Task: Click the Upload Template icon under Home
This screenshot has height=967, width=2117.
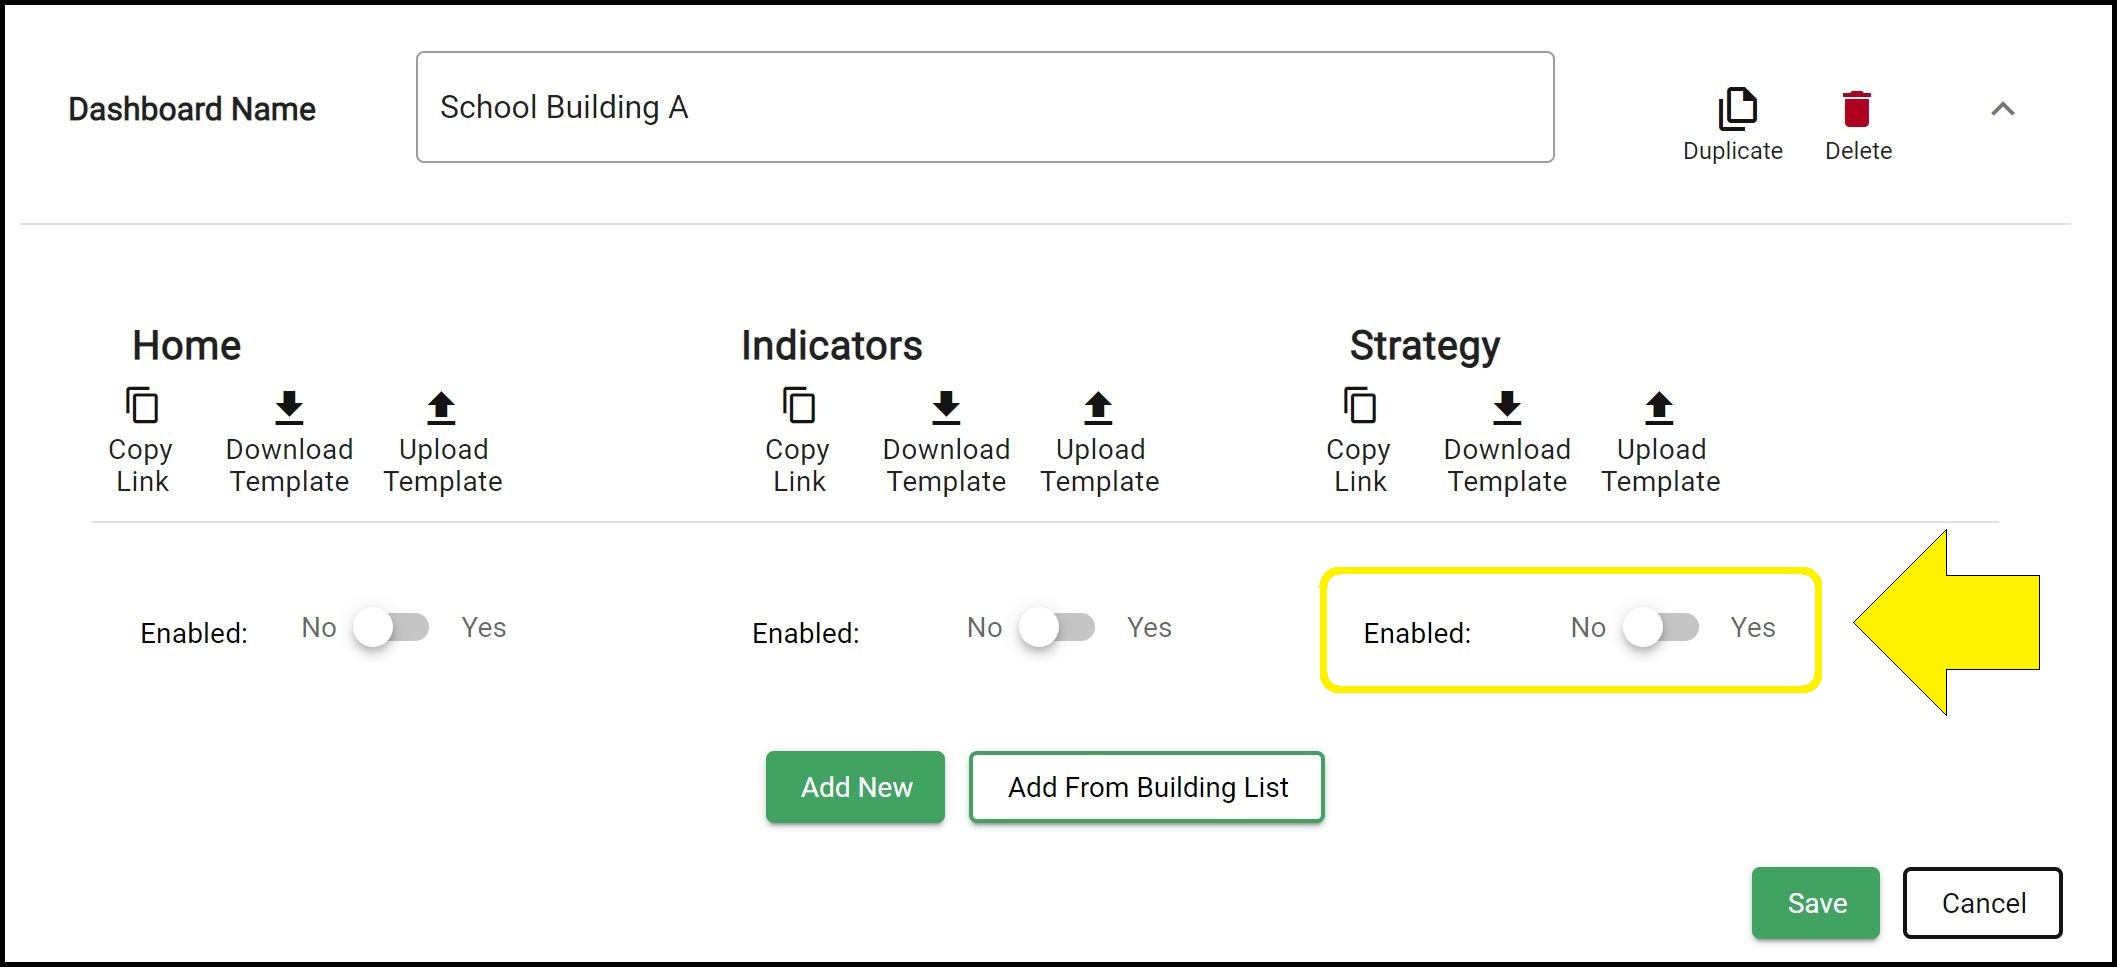Action: pyautogui.click(x=441, y=407)
